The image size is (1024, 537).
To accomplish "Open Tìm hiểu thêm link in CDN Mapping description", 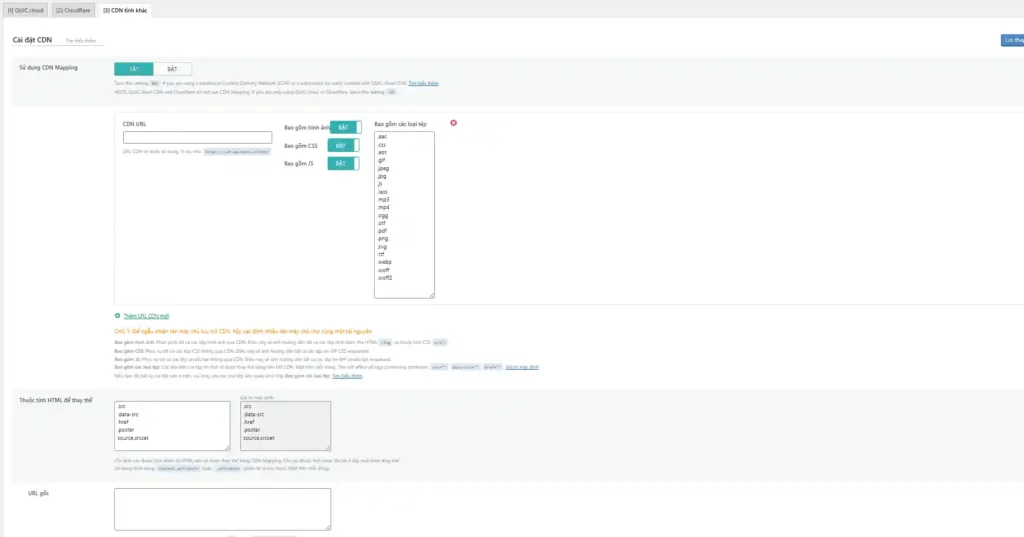I will [423, 84].
